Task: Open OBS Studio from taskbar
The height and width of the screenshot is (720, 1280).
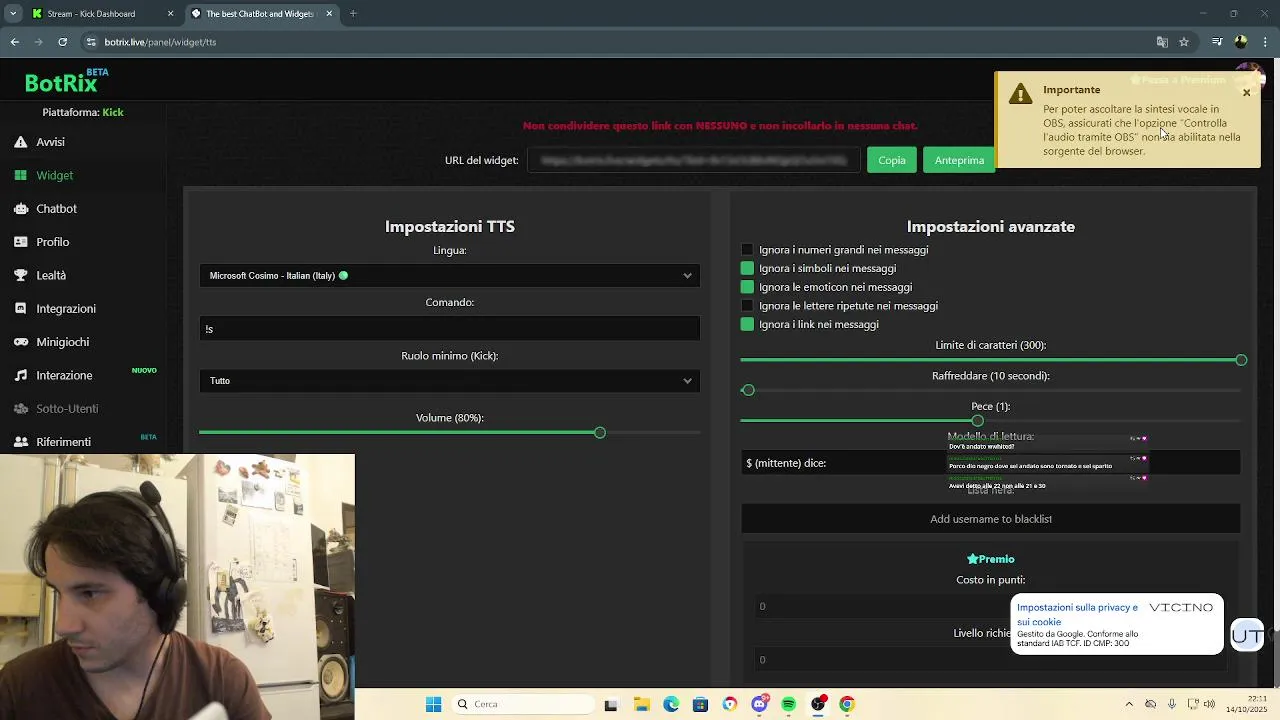Action: (818, 704)
